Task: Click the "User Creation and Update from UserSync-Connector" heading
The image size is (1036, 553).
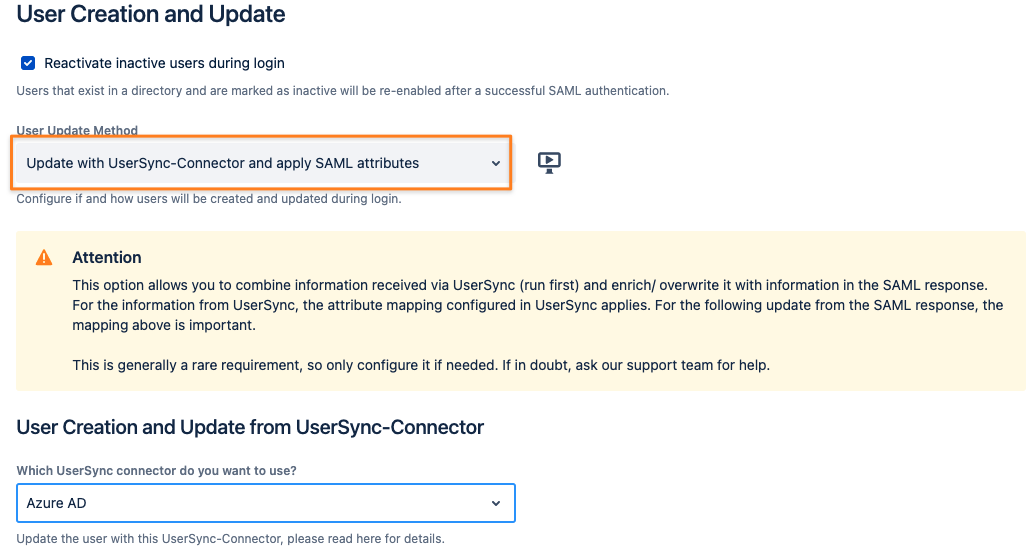Action: coord(250,428)
